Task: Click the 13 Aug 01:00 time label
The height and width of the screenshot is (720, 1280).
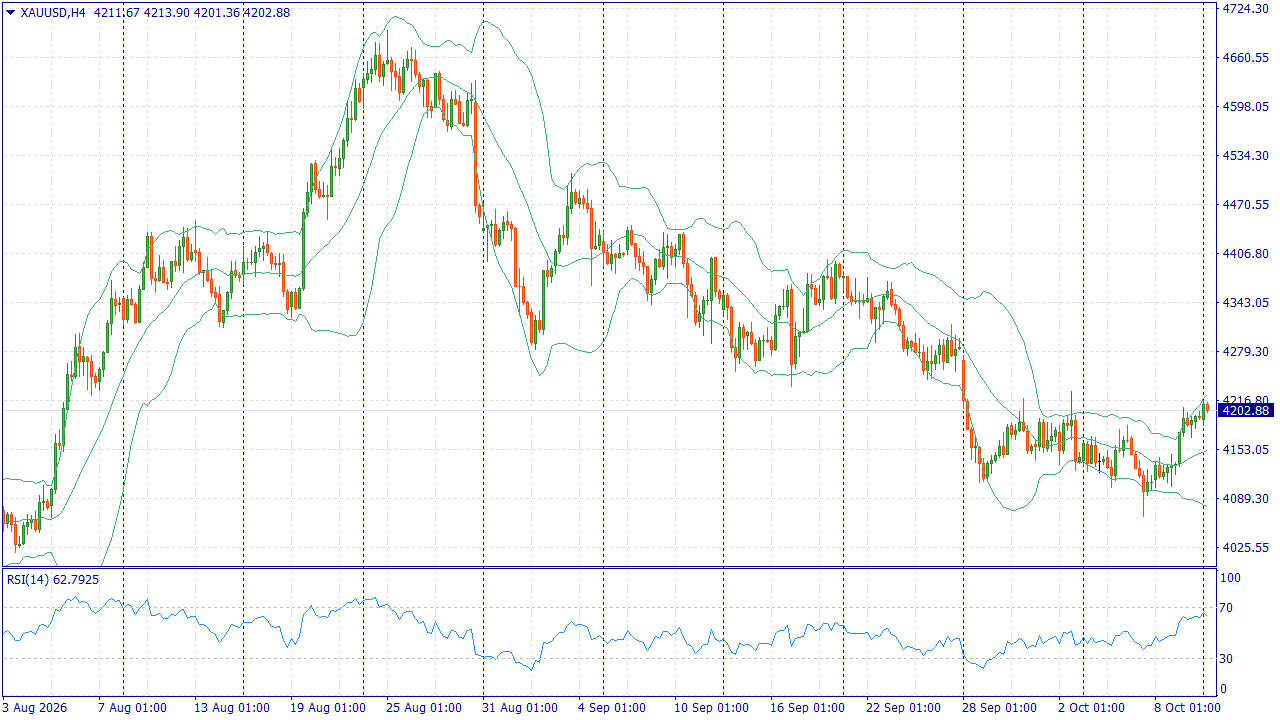Action: [x=231, y=708]
